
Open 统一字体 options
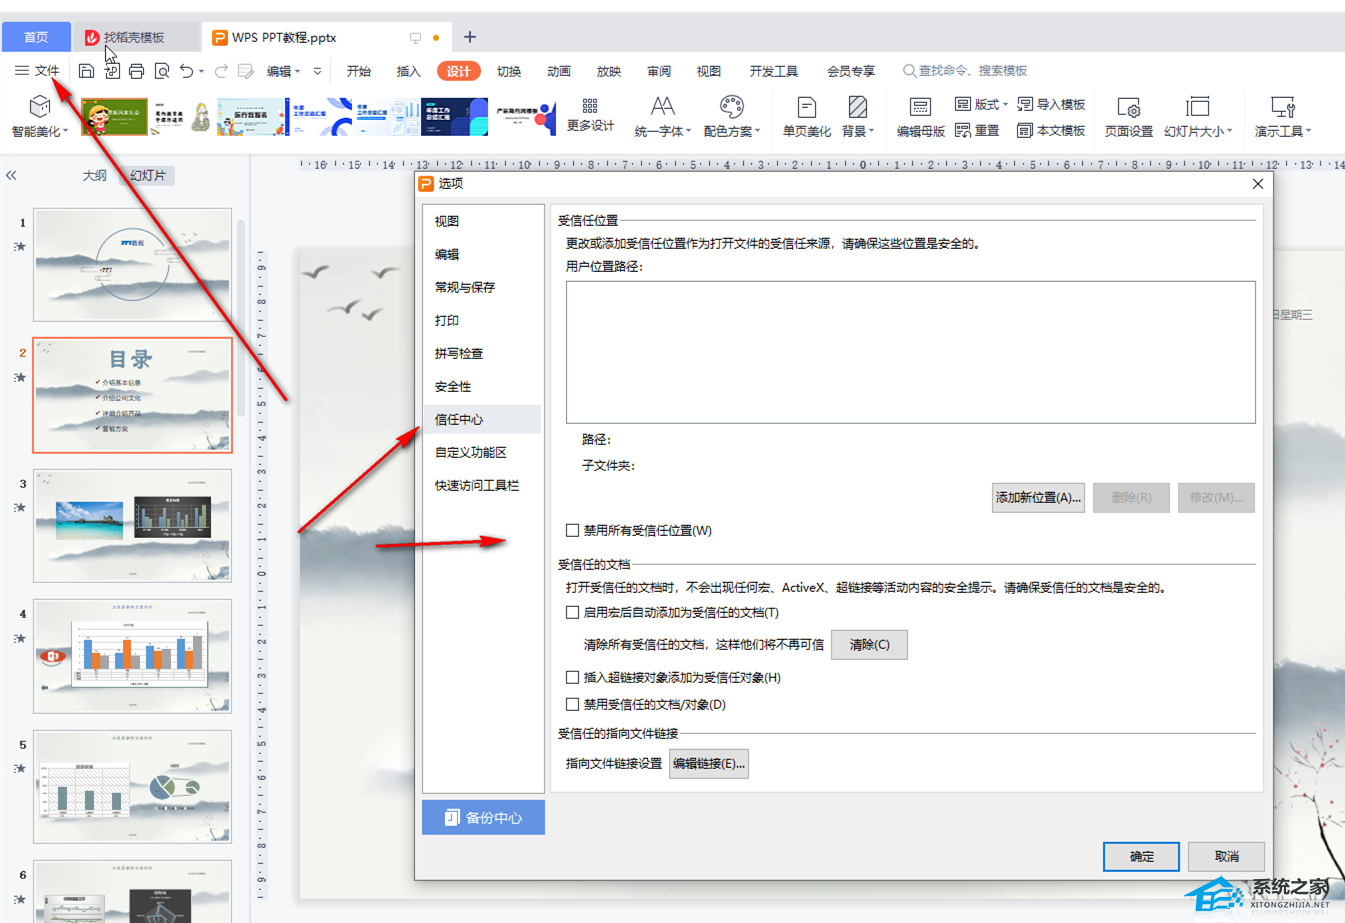click(x=662, y=117)
